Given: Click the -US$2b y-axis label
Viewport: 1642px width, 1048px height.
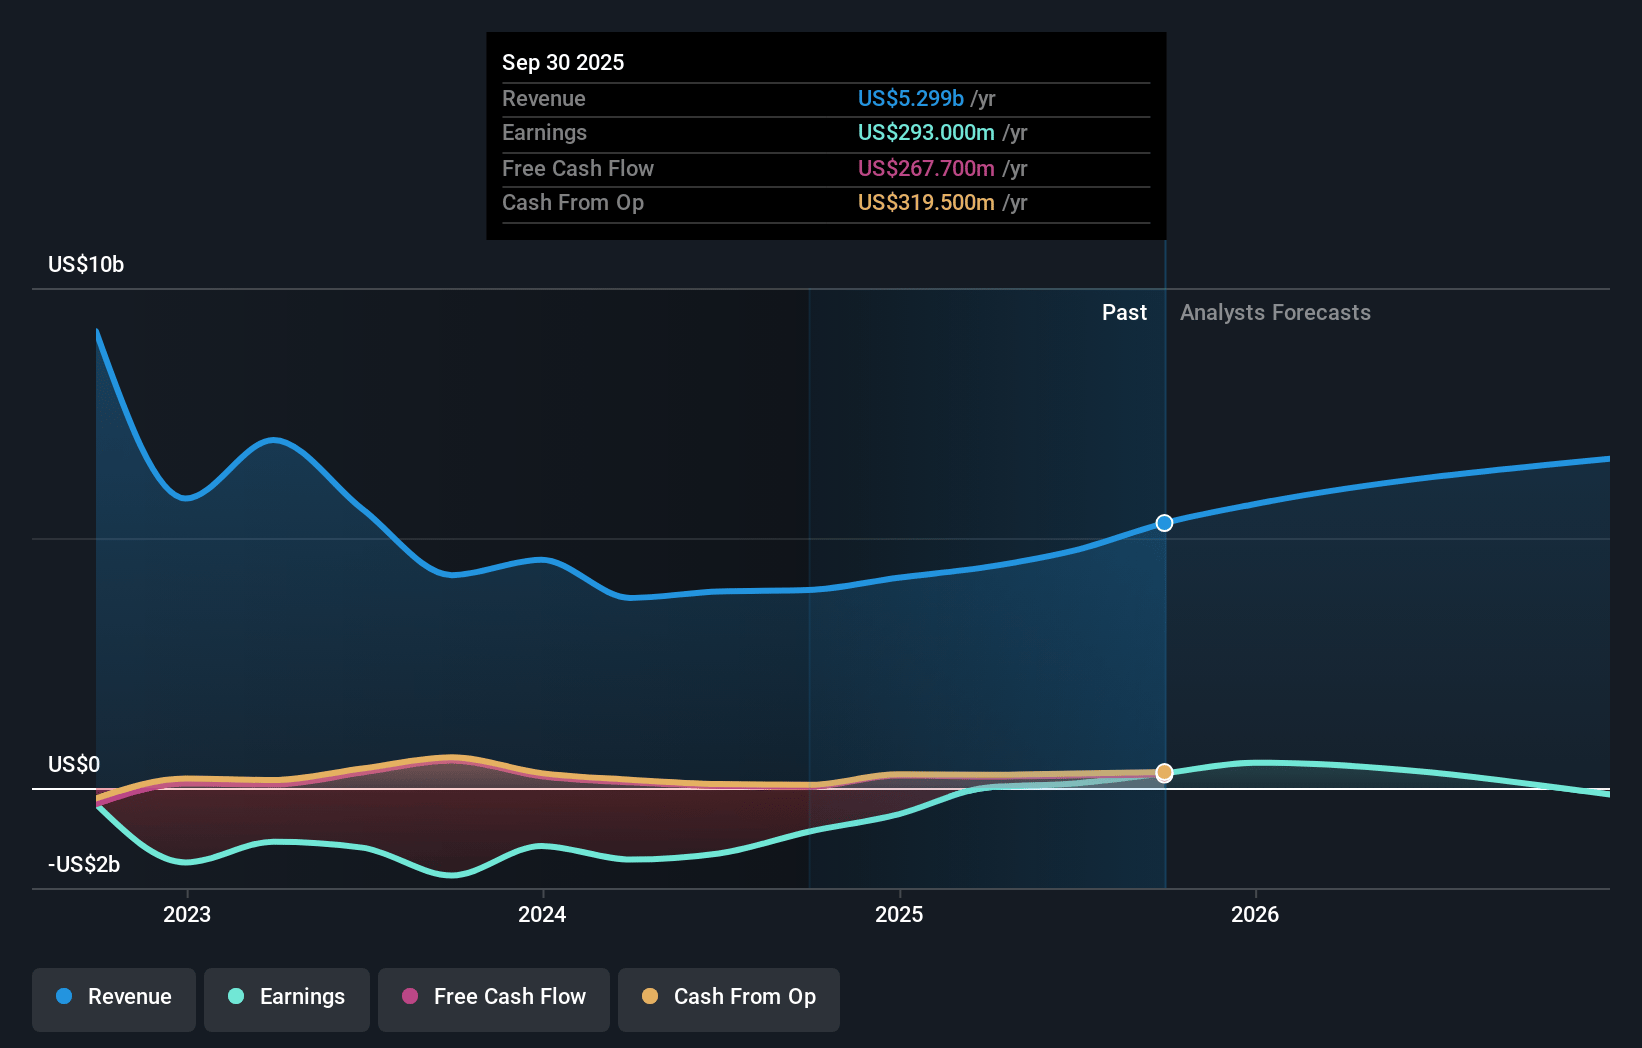Looking at the screenshot, I should click(x=84, y=865).
